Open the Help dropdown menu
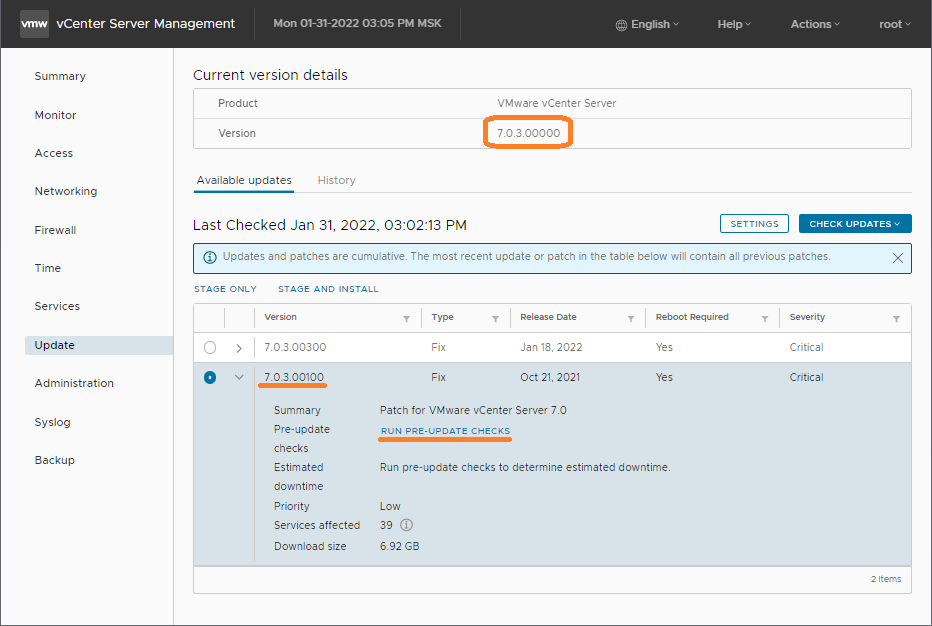The width and height of the screenshot is (932, 626). 734,24
